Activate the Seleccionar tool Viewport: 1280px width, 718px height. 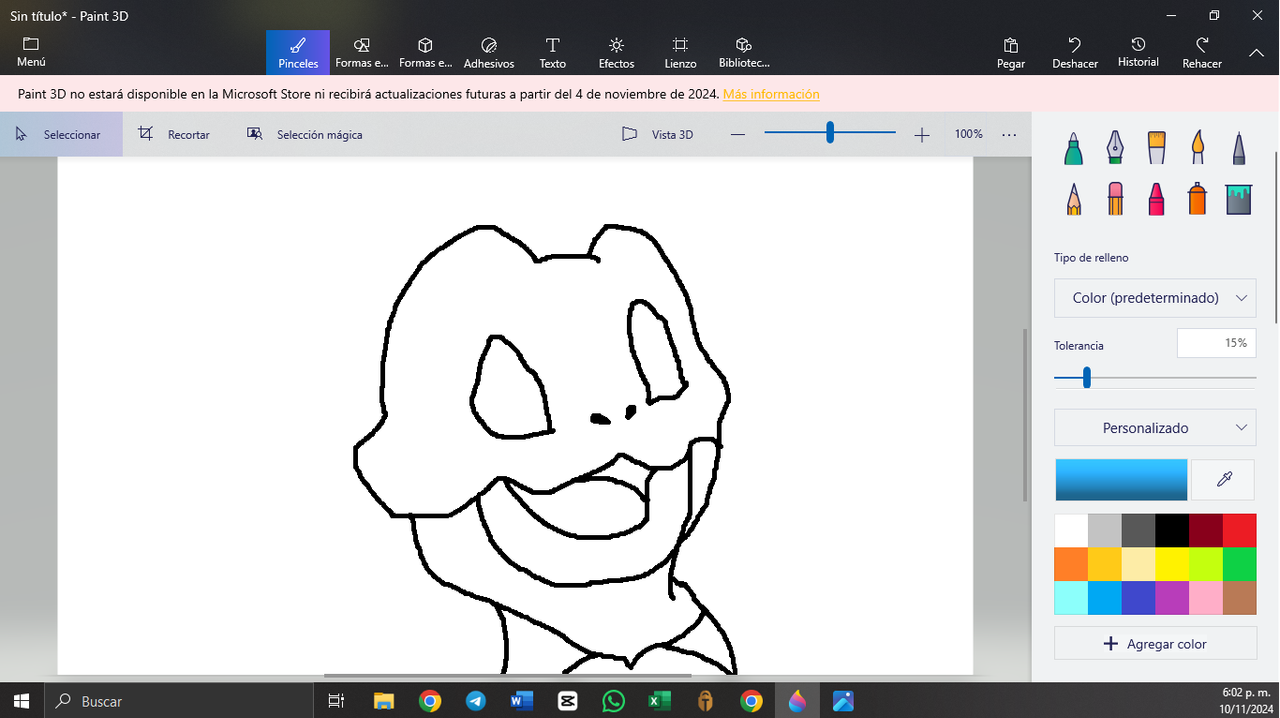61,134
